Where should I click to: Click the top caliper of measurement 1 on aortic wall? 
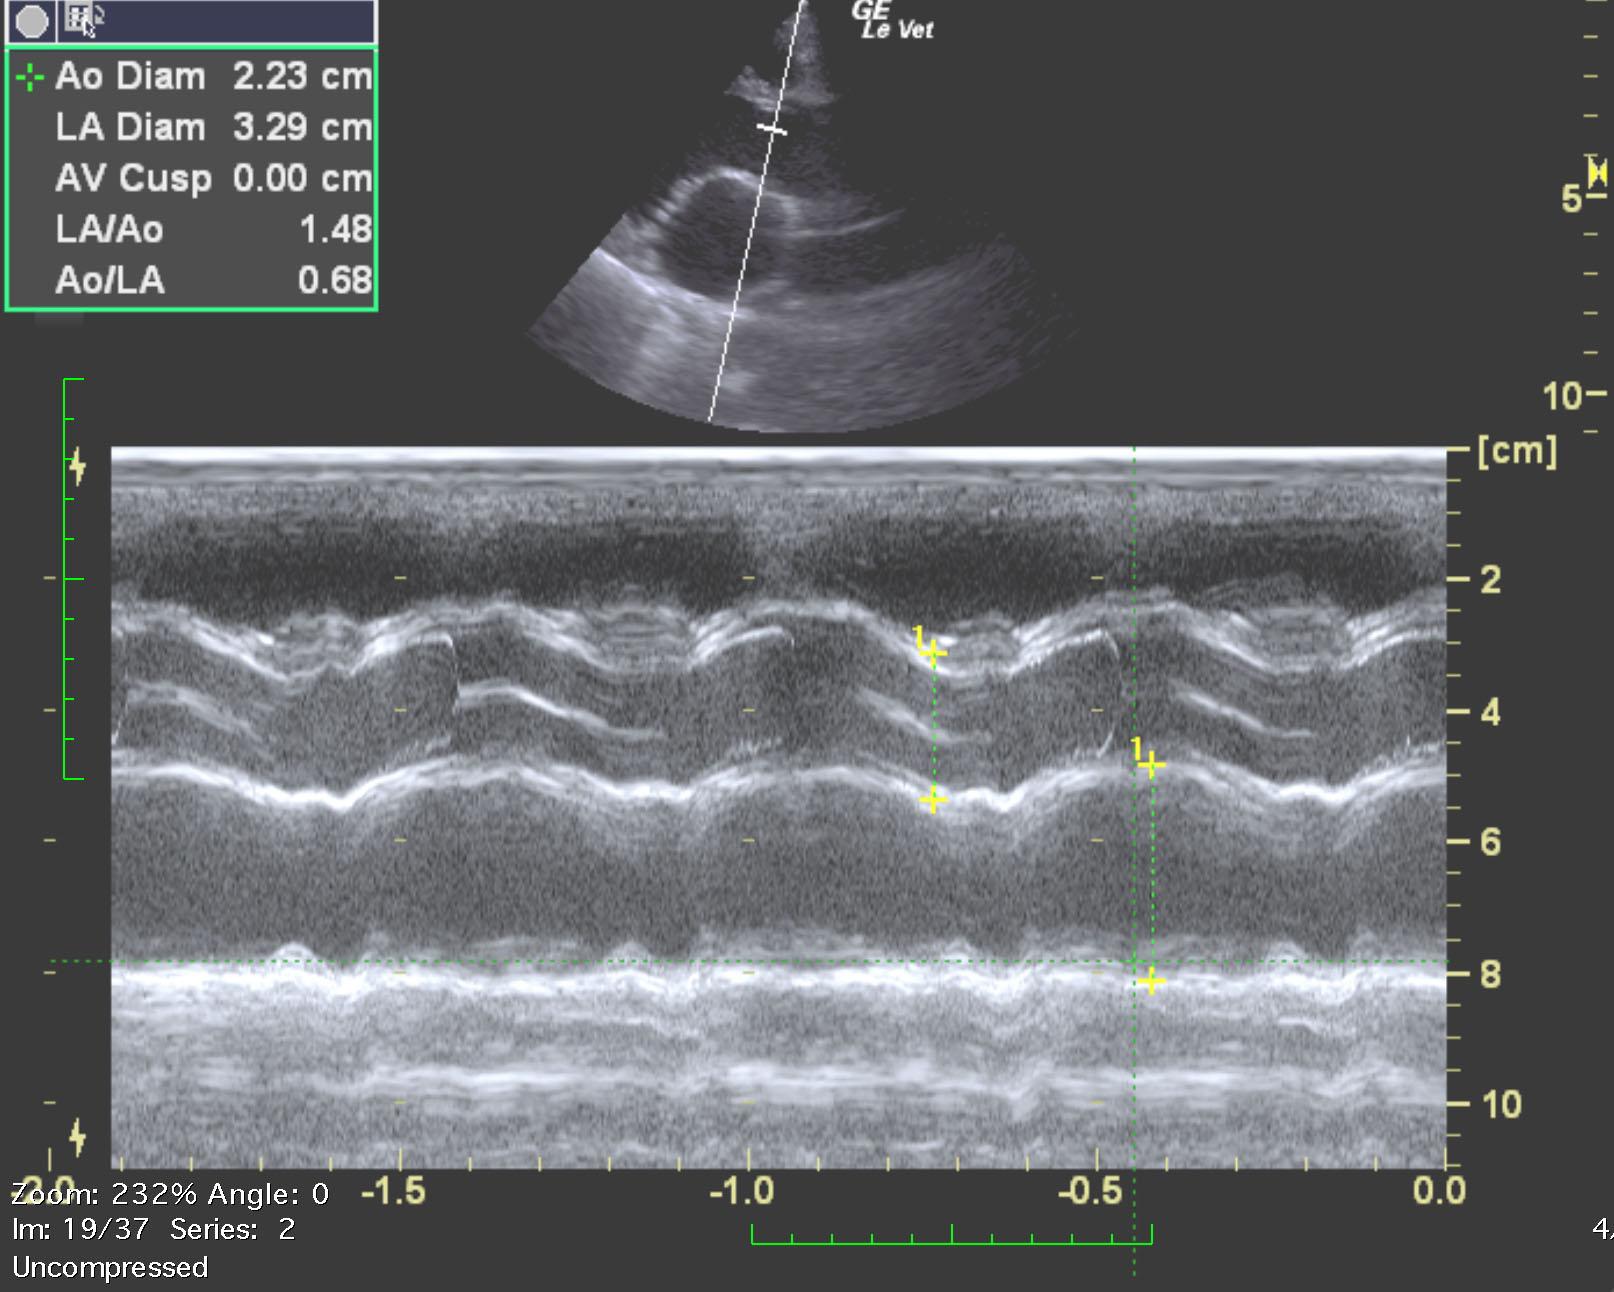(932, 652)
